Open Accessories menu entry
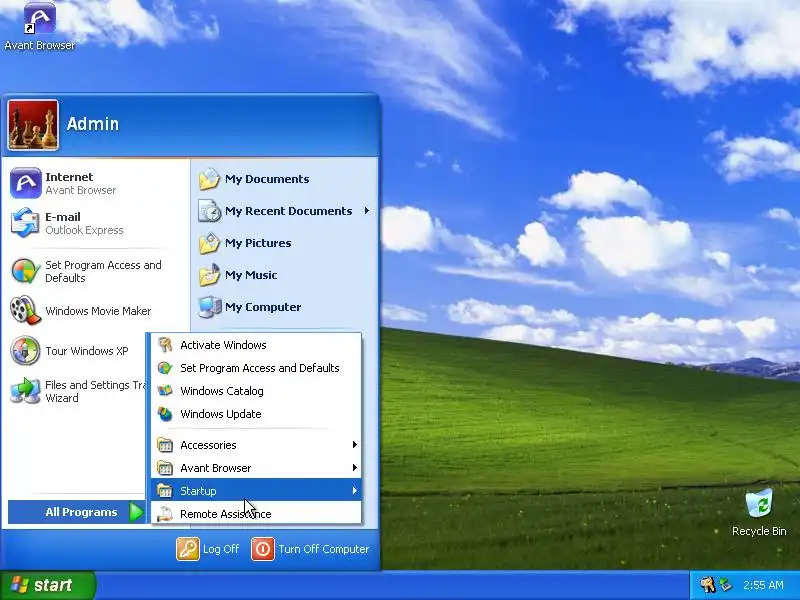This screenshot has width=800, height=600. [x=256, y=445]
